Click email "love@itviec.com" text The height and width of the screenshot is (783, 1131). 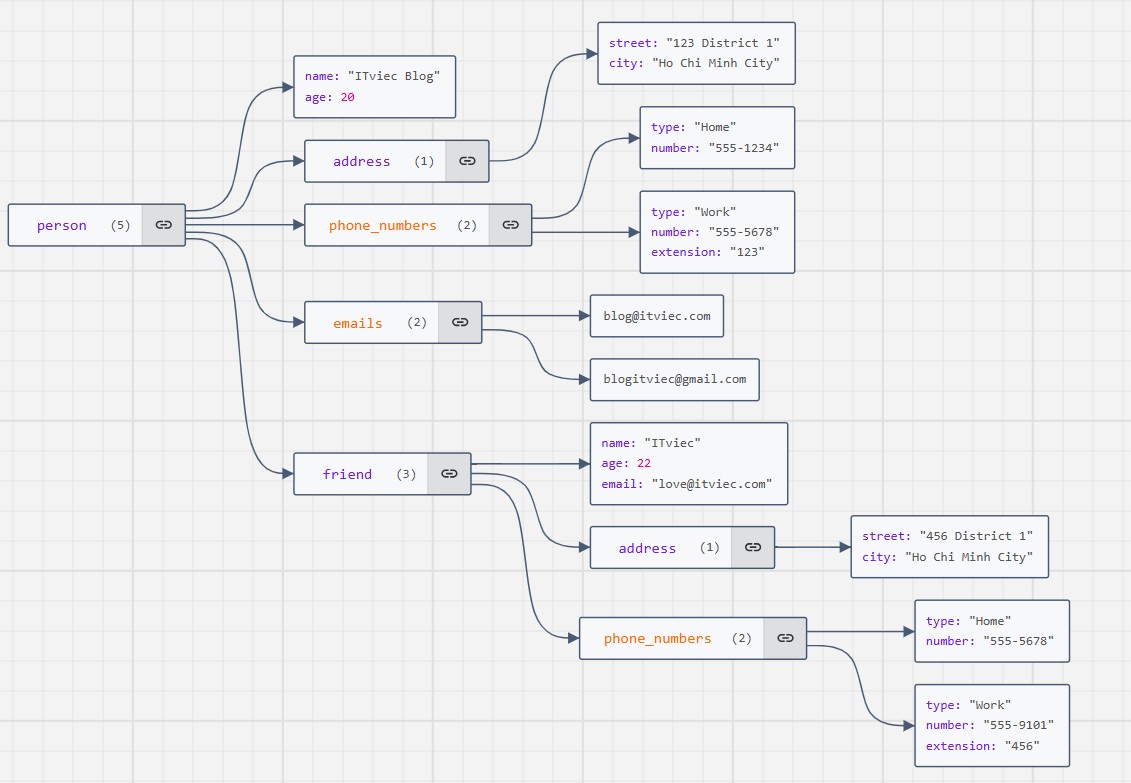tap(687, 484)
